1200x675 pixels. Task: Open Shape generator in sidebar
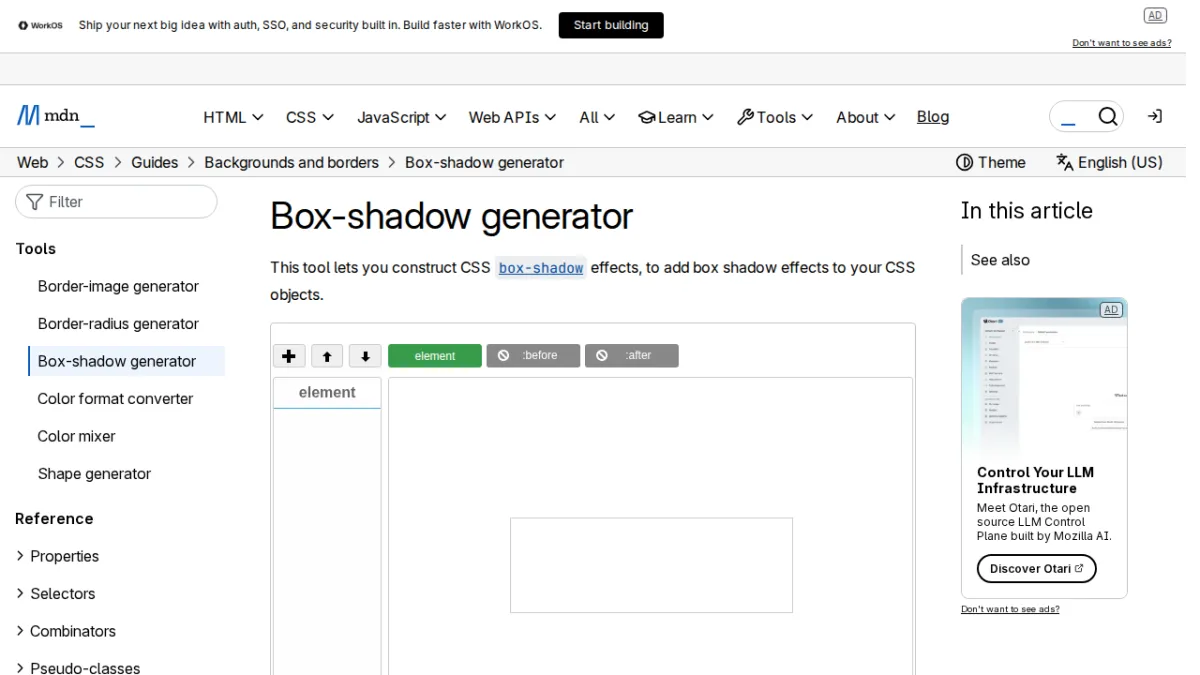coord(94,474)
